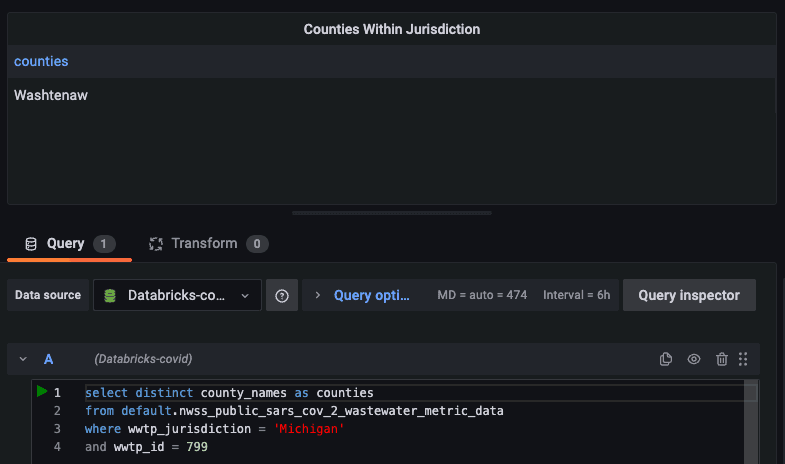Open data source help question-mark icon
This screenshot has width=785, height=464.
click(282, 295)
